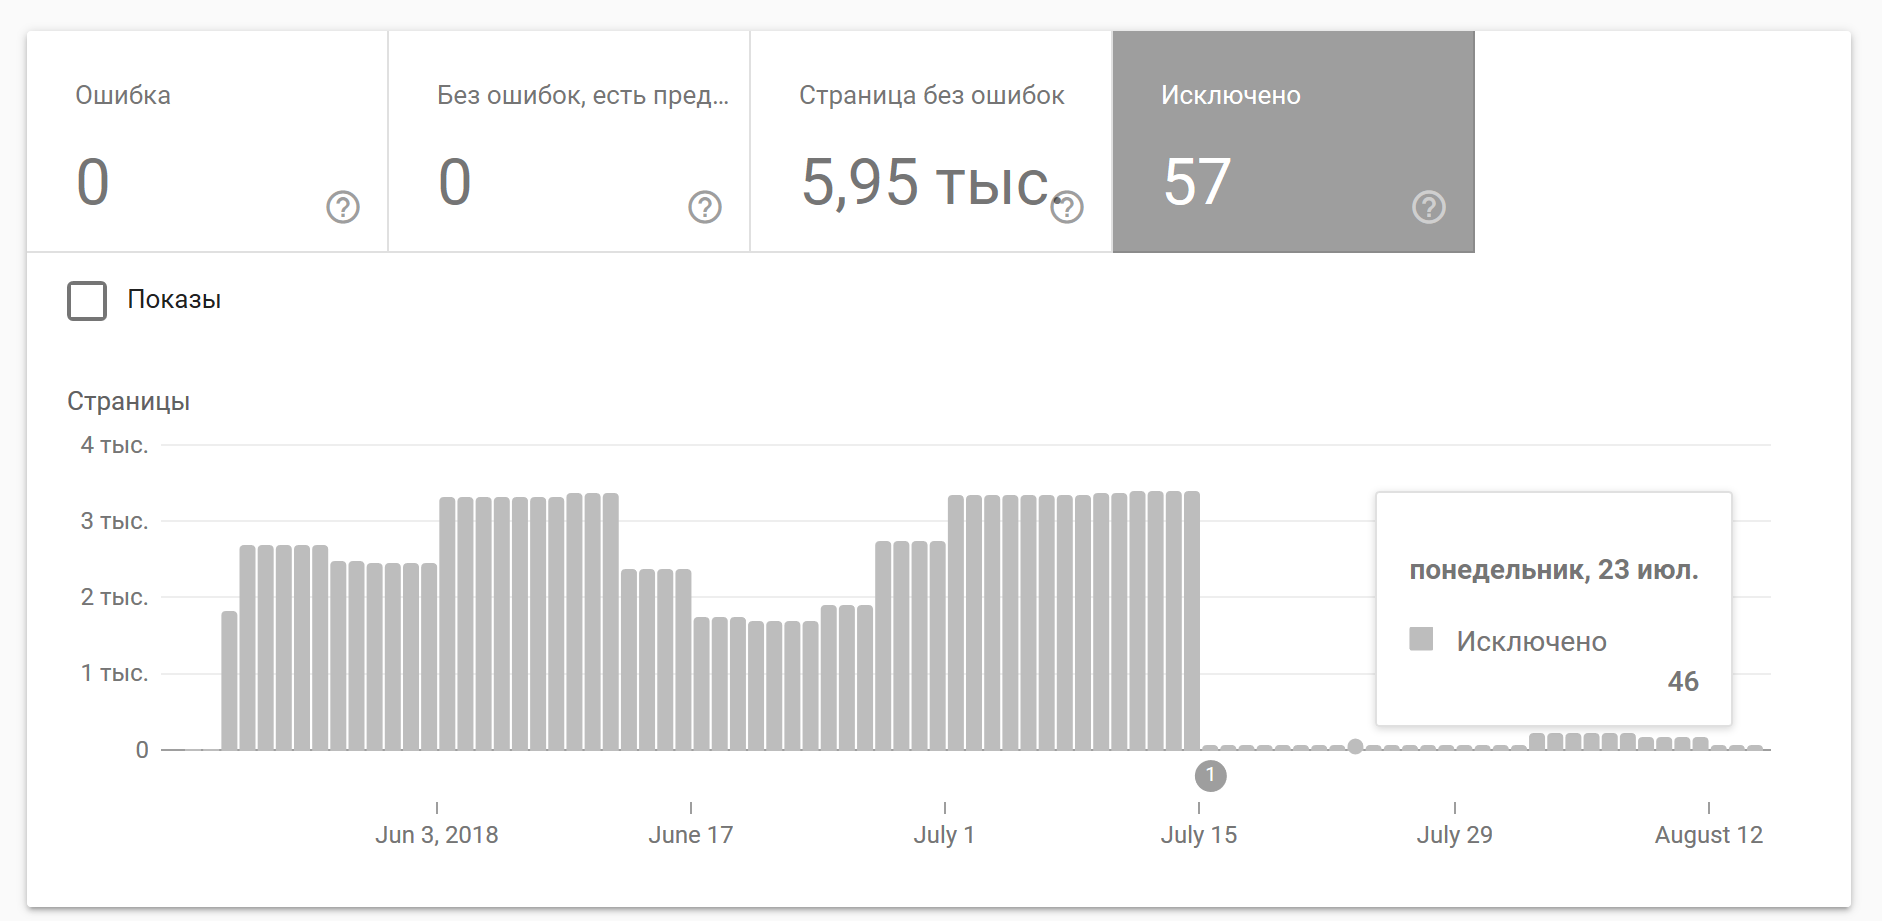Viewport: 1882px width, 921px height.
Task: Click the help icon in the Ошибка card
Action: tap(343, 207)
